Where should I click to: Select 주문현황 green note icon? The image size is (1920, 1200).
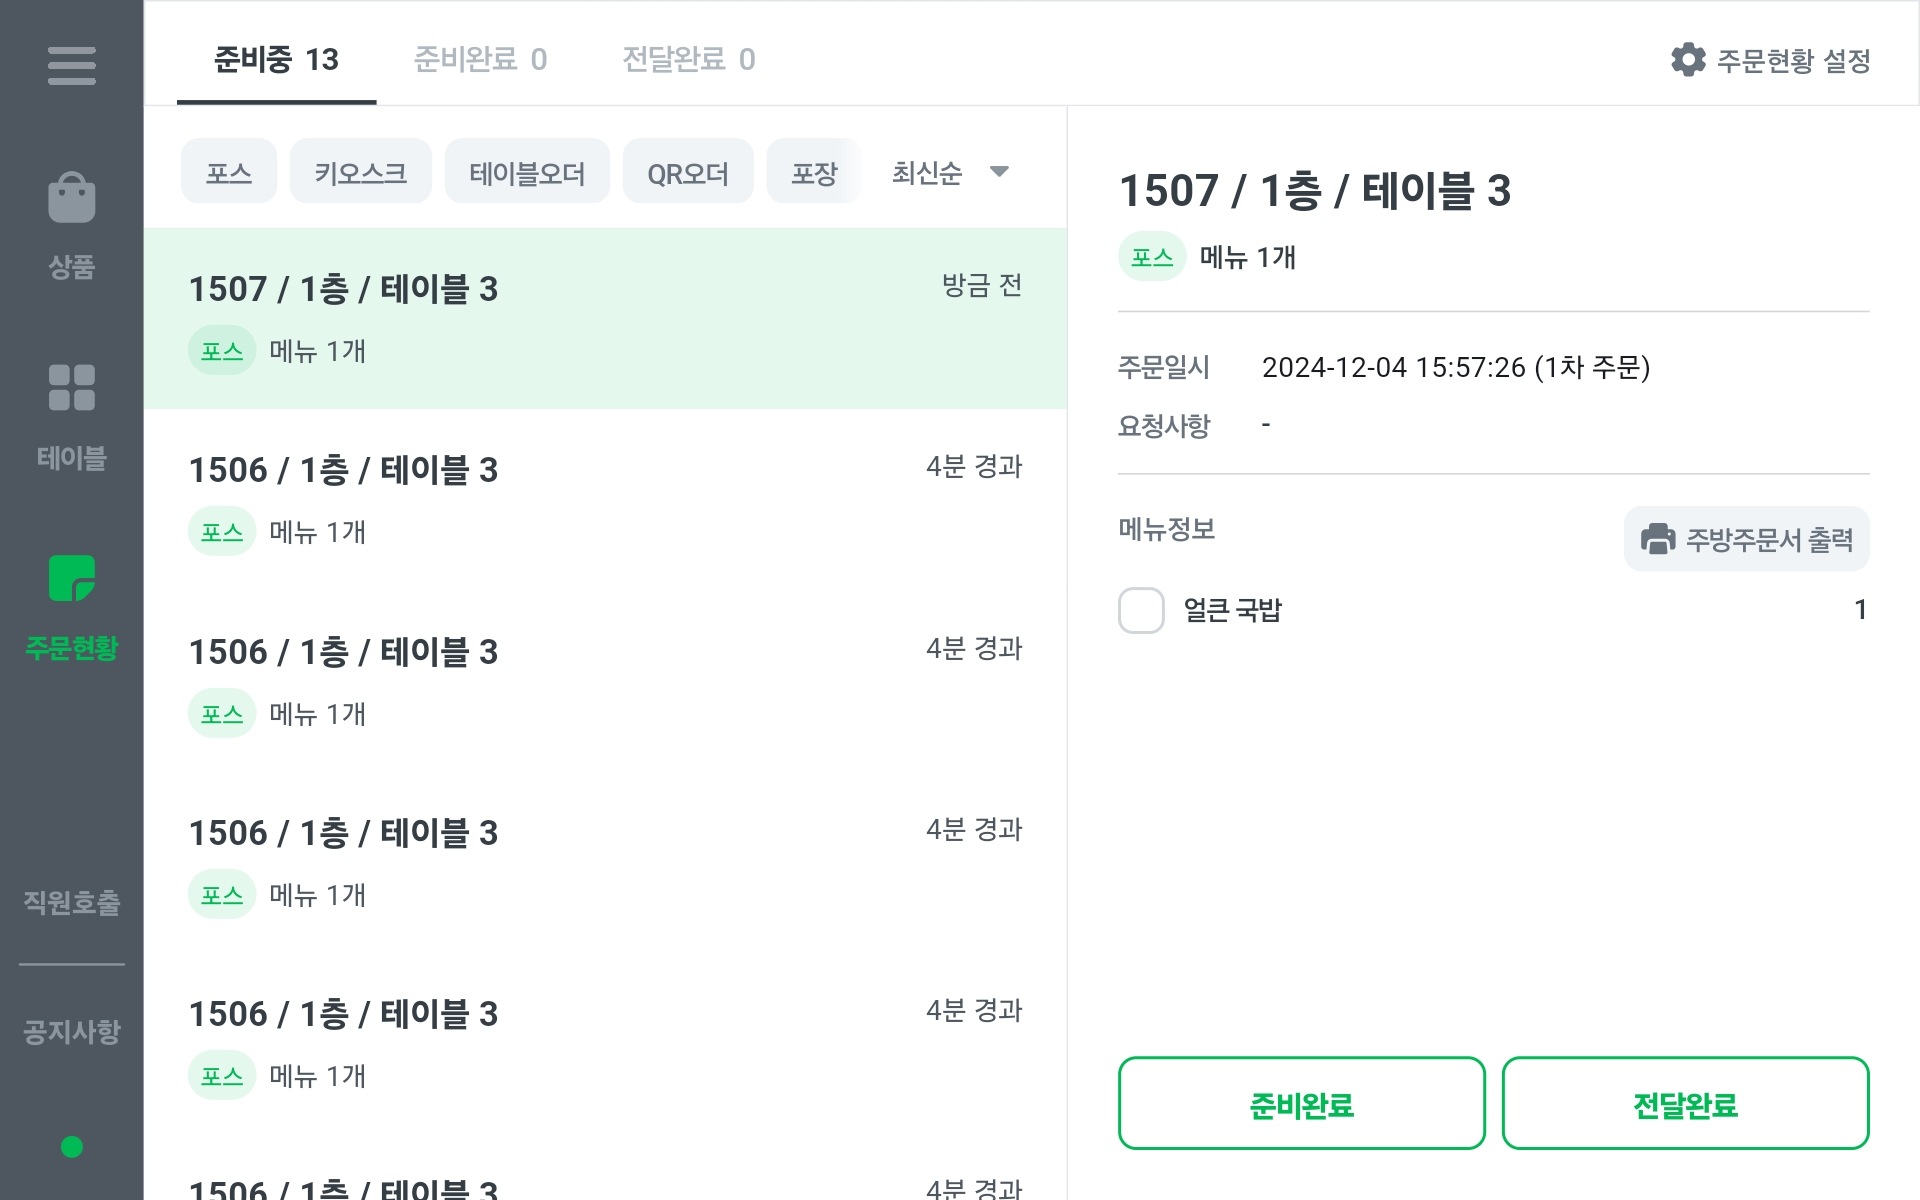coord(71,579)
